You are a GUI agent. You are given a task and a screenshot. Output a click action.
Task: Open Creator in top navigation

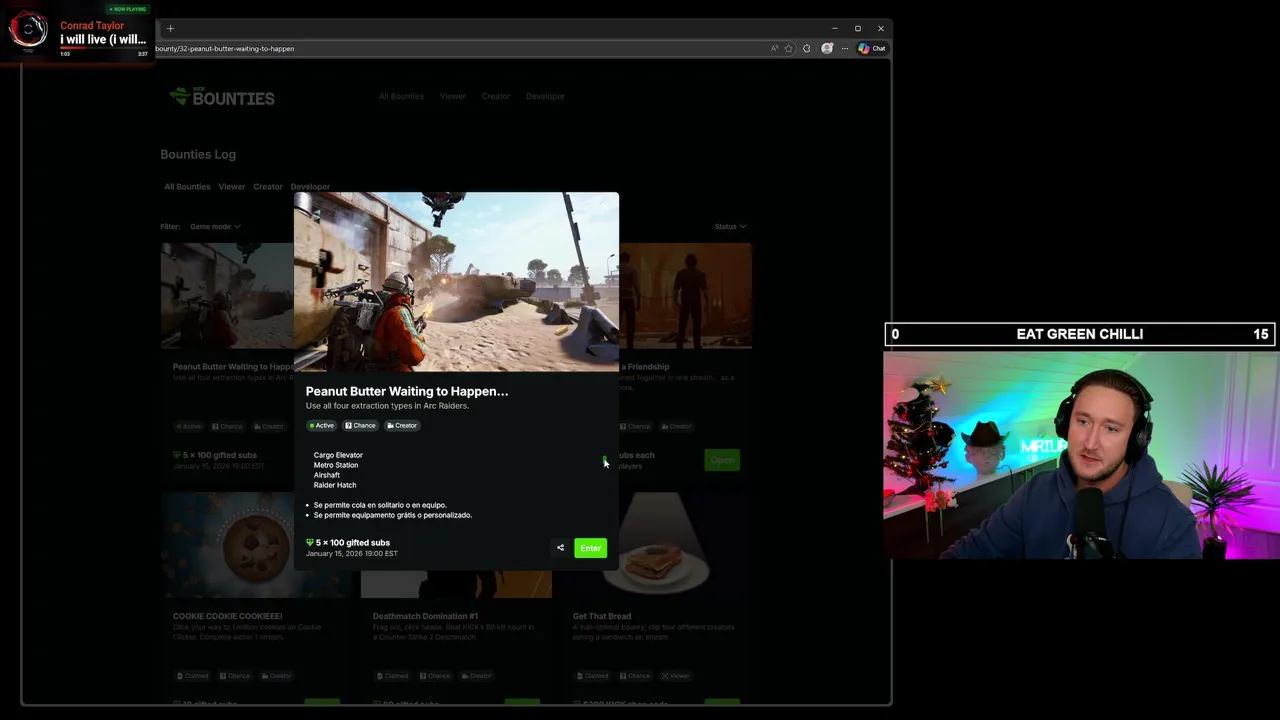[496, 96]
